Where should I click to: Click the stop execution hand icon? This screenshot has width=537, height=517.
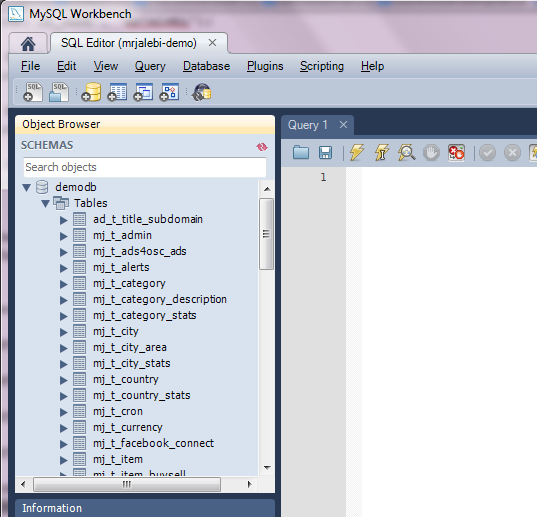point(432,152)
